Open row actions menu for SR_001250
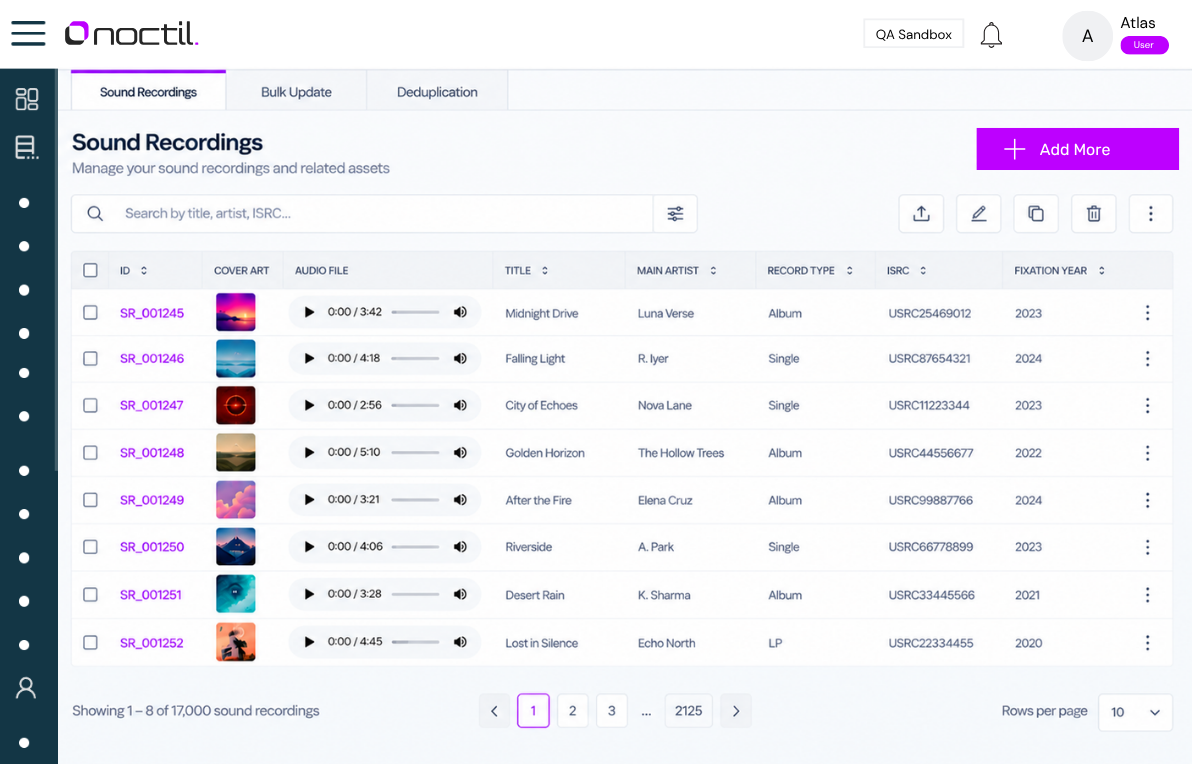 [x=1147, y=547]
